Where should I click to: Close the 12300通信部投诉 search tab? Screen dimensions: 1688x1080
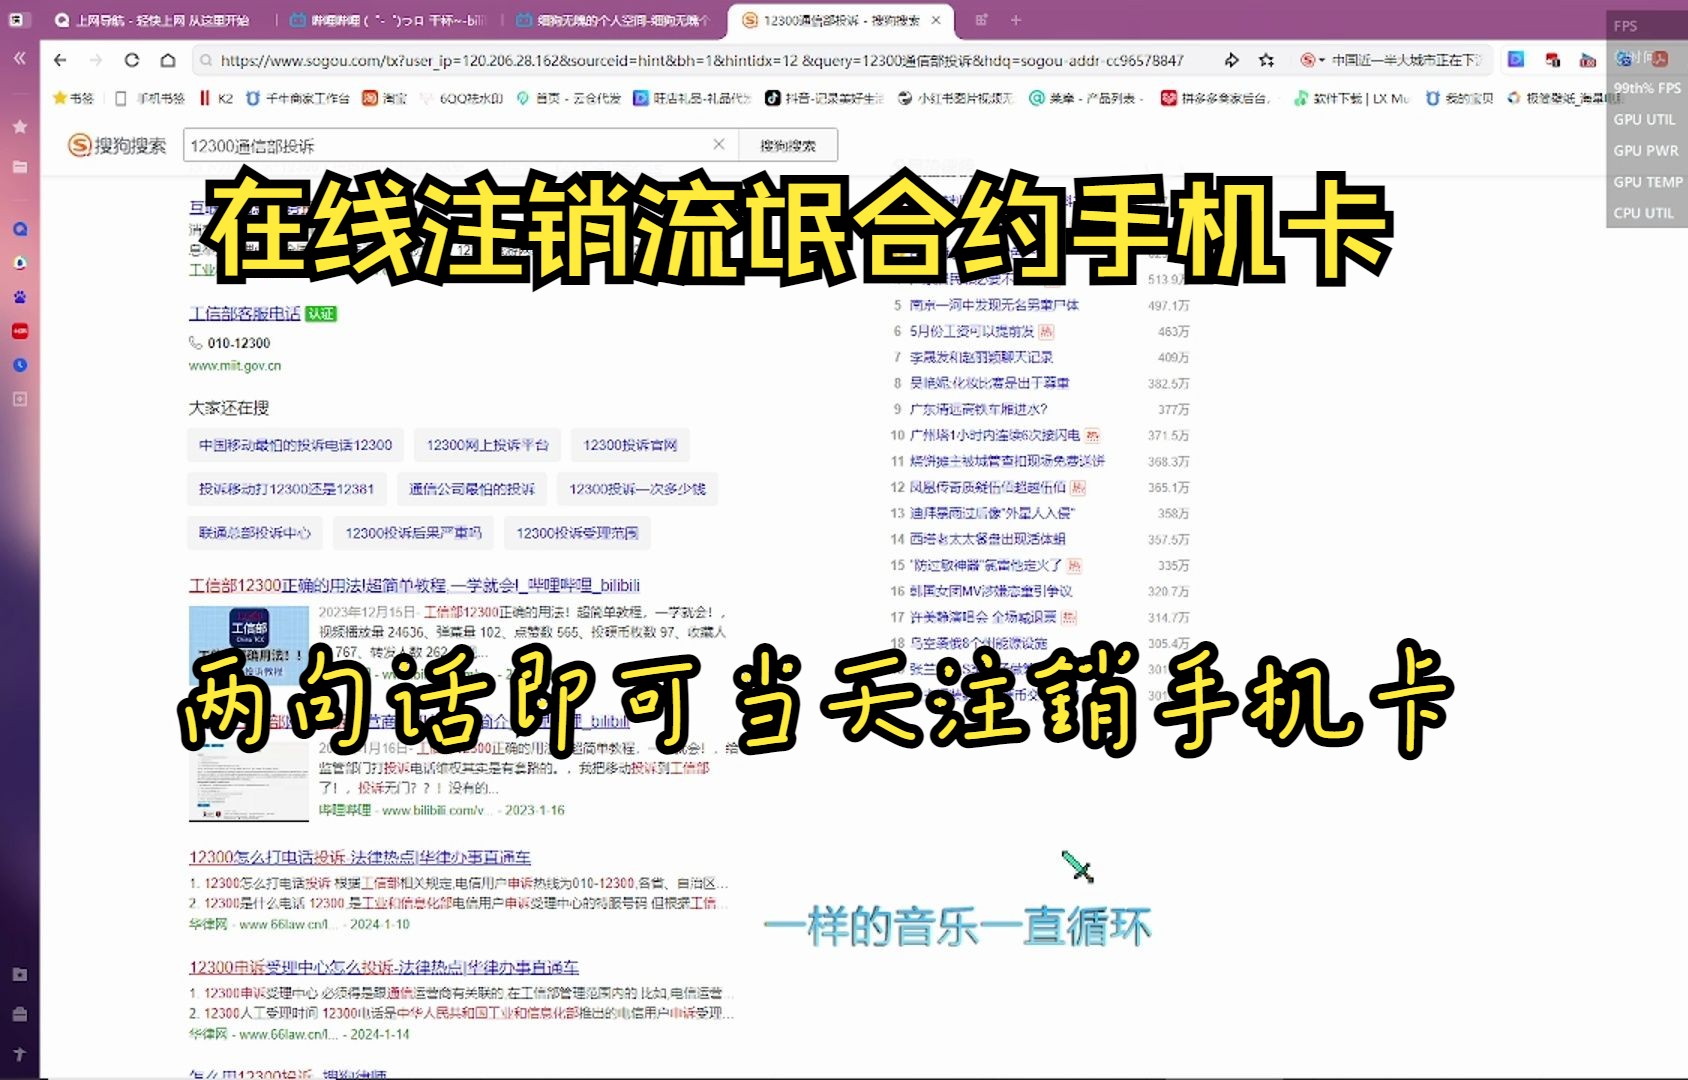click(936, 20)
